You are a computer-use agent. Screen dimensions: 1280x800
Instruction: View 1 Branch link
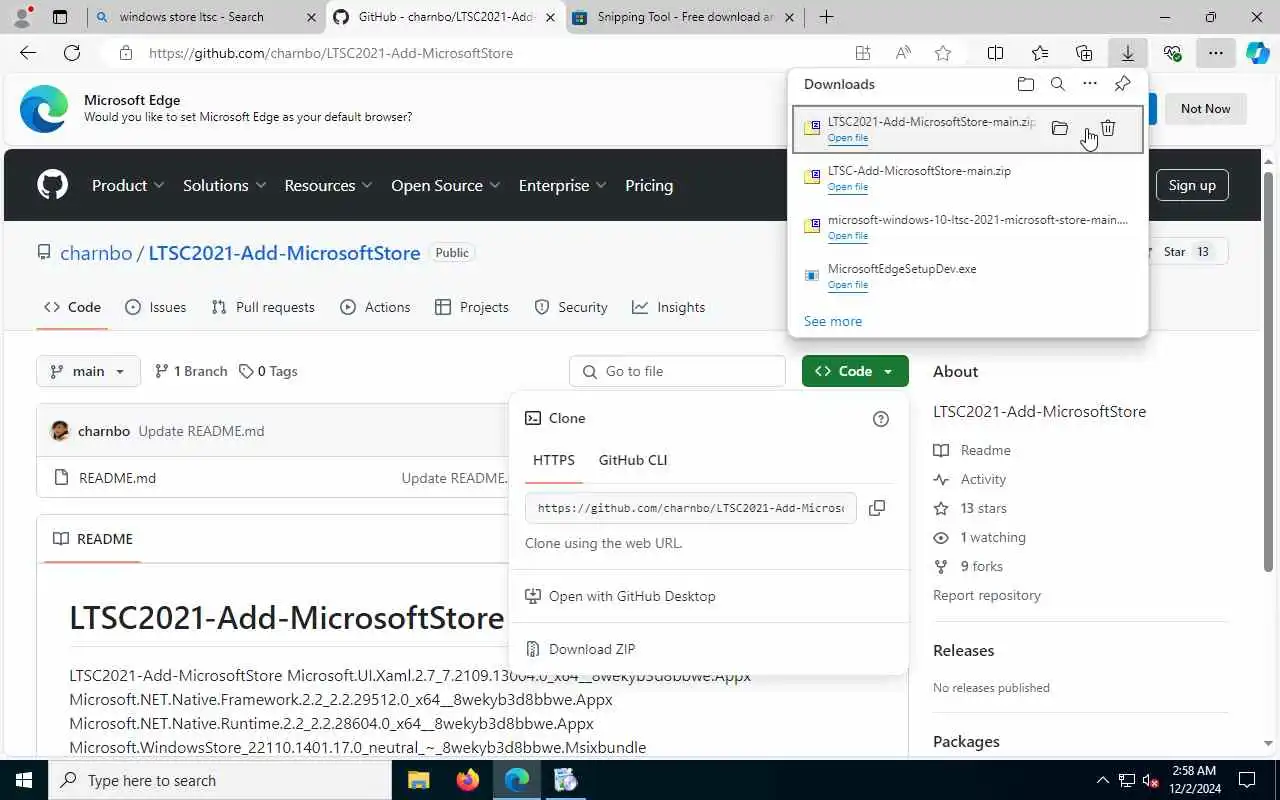click(x=191, y=371)
